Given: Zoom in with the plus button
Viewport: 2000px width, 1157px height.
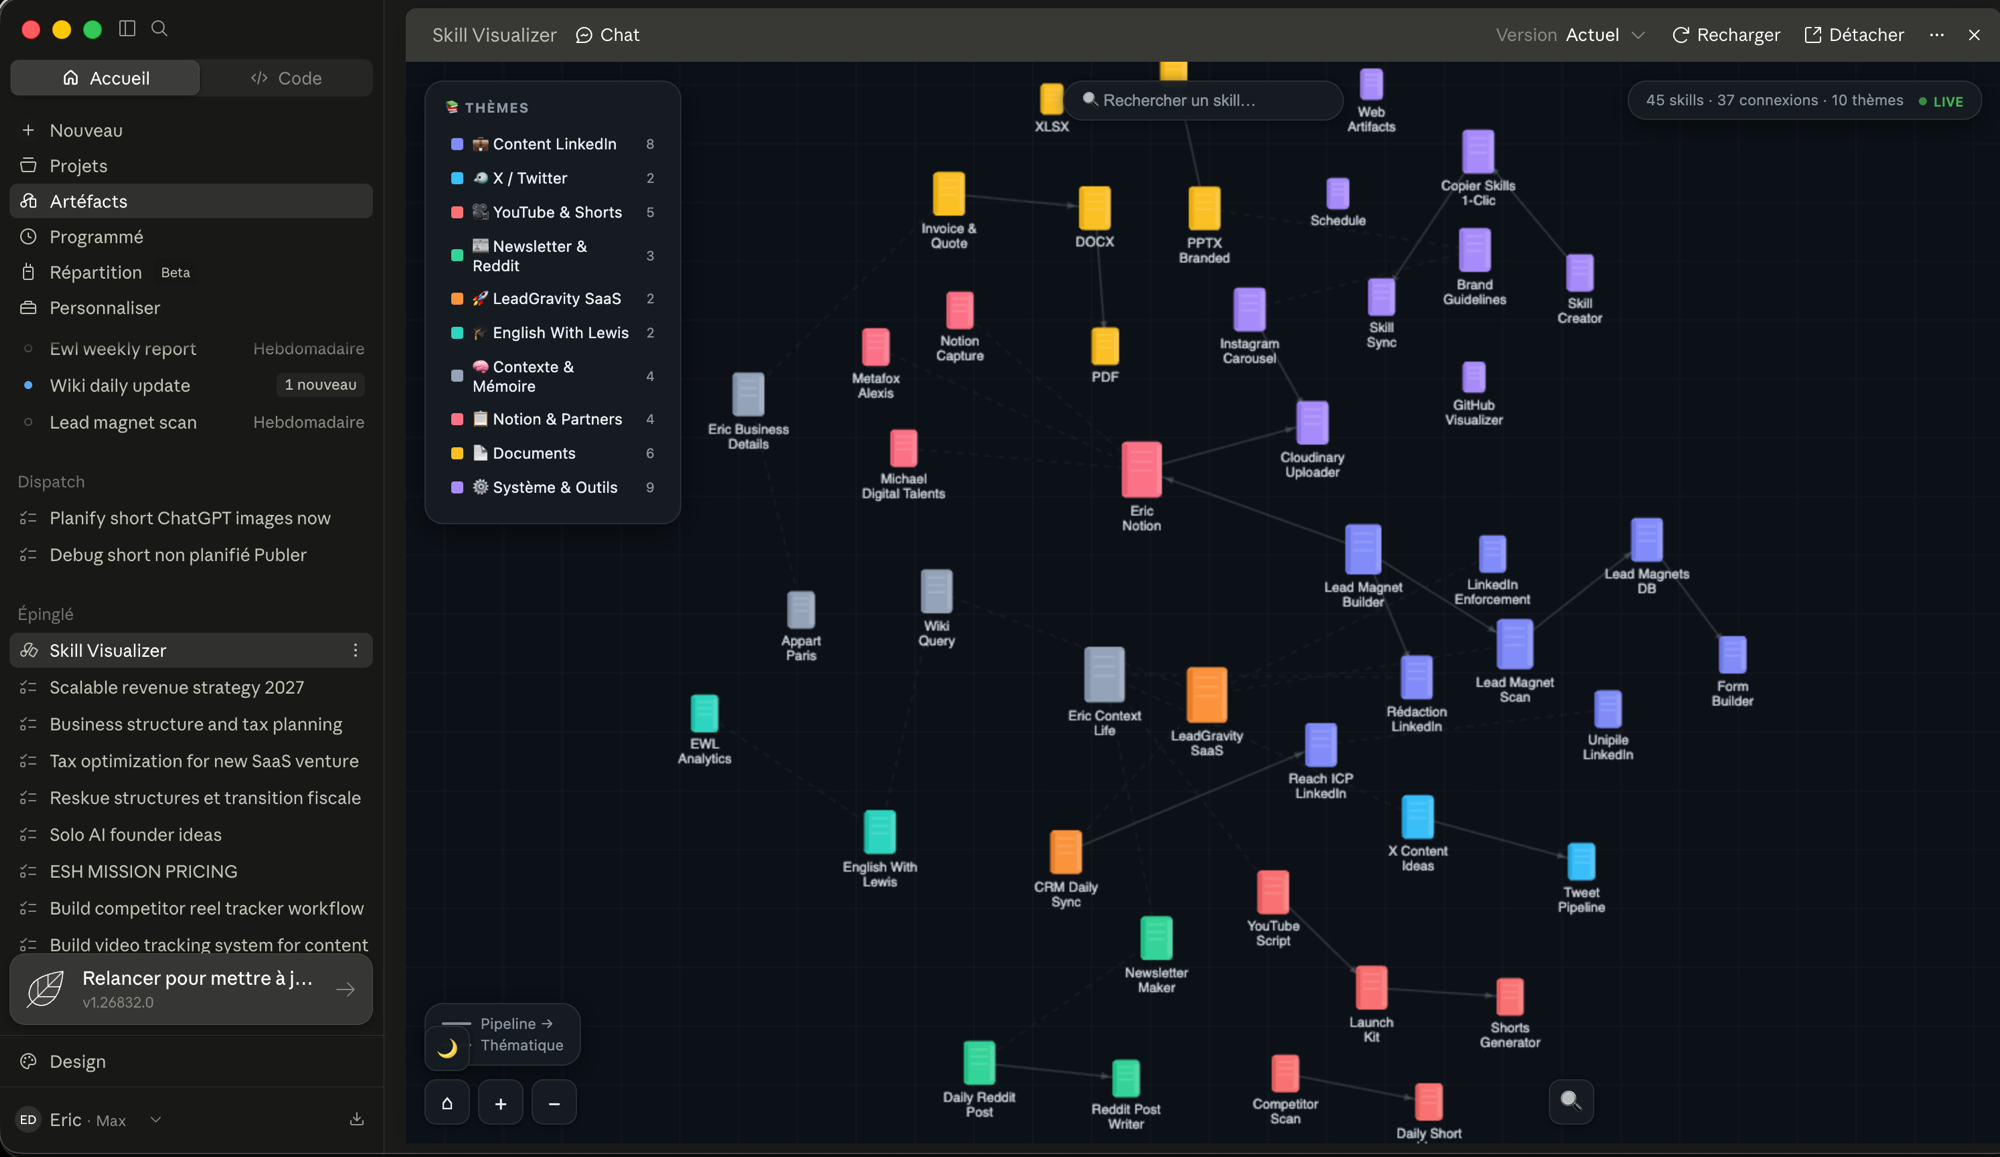Looking at the screenshot, I should 500,1103.
